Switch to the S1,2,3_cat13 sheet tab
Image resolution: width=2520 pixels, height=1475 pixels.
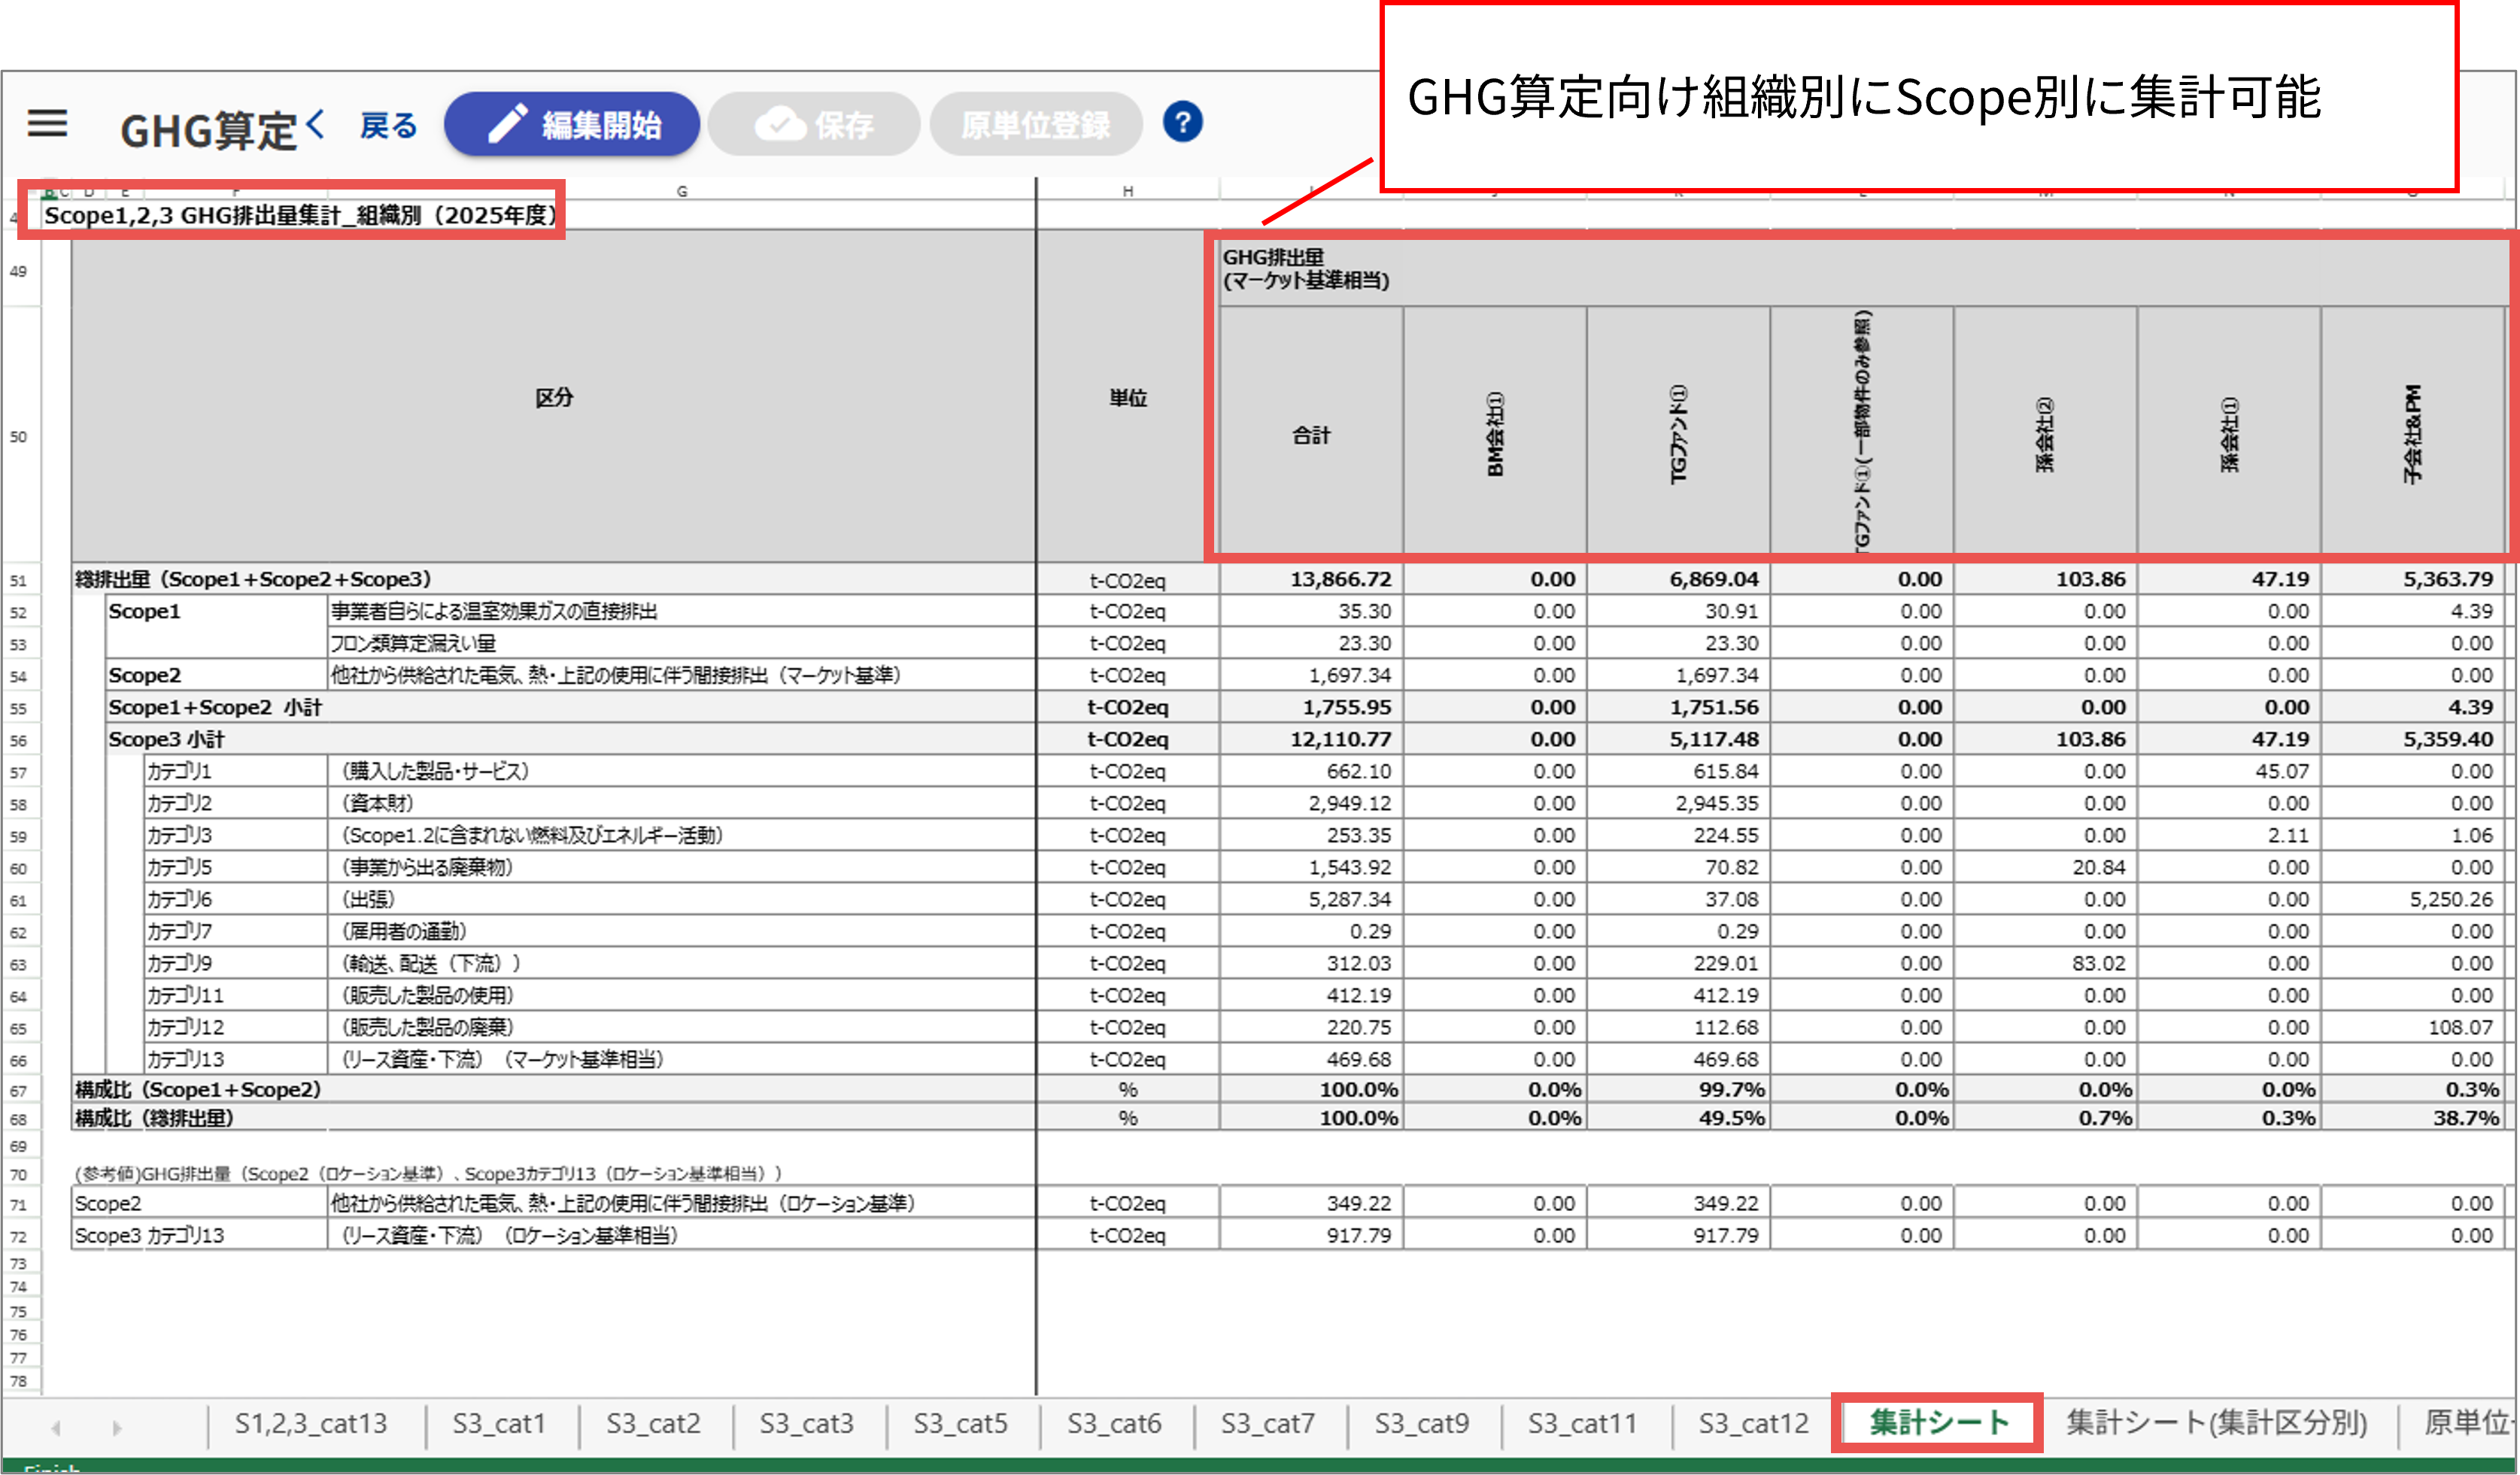coord(311,1423)
